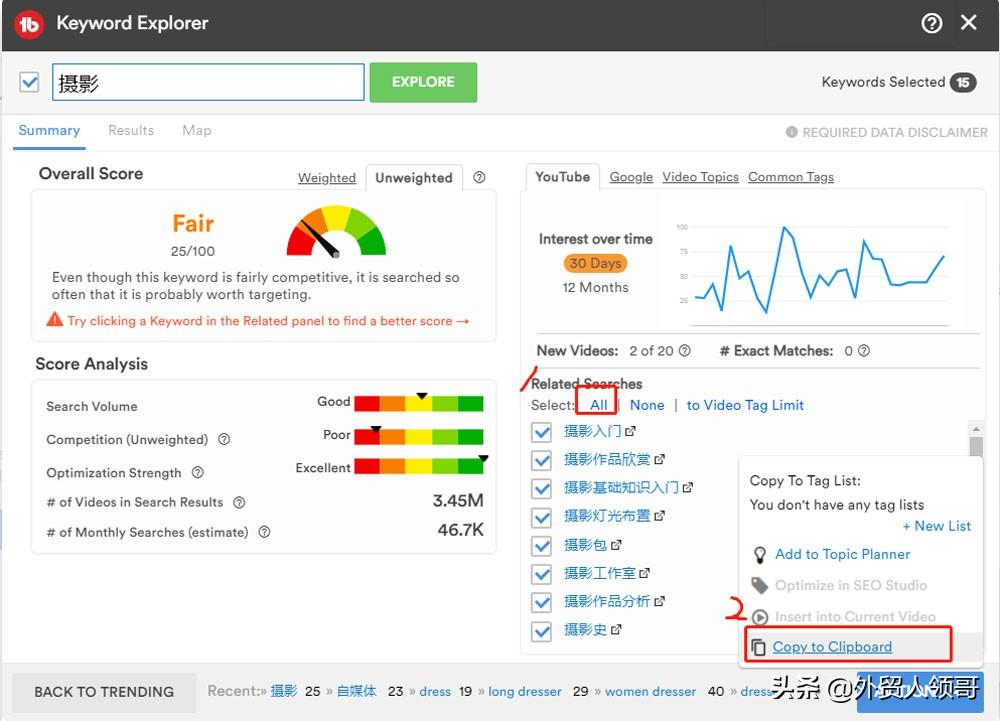
Task: Click help icon next to Exact Matches
Action: (x=864, y=351)
